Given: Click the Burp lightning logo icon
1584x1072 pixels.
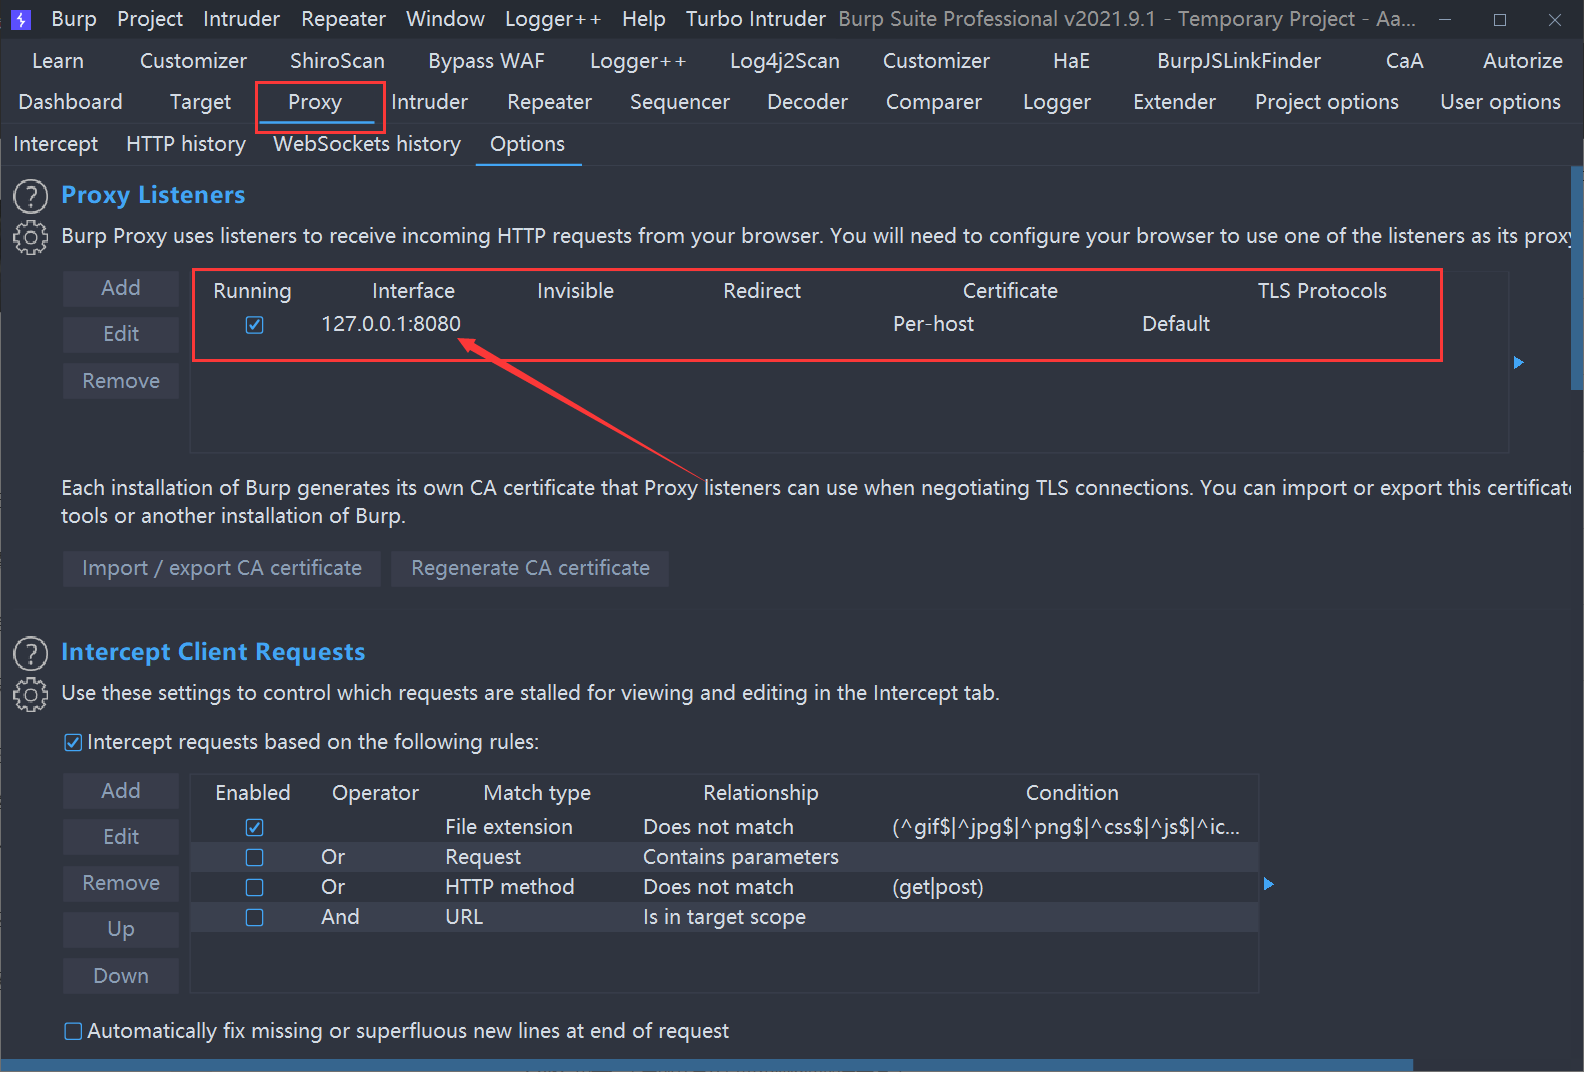Looking at the screenshot, I should [x=21, y=19].
